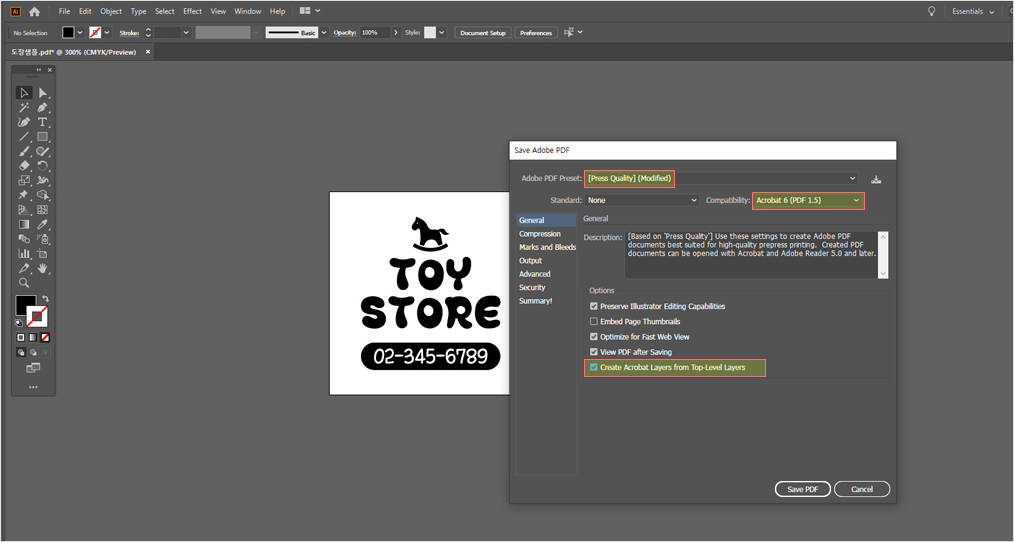Select the Artboard tool

[x=43, y=254]
